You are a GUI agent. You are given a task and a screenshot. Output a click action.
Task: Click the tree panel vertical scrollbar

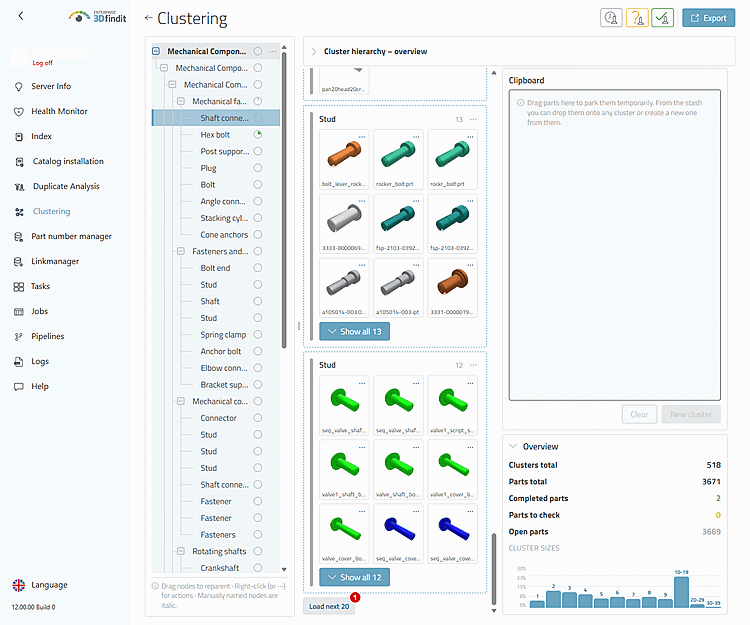tap(284, 201)
